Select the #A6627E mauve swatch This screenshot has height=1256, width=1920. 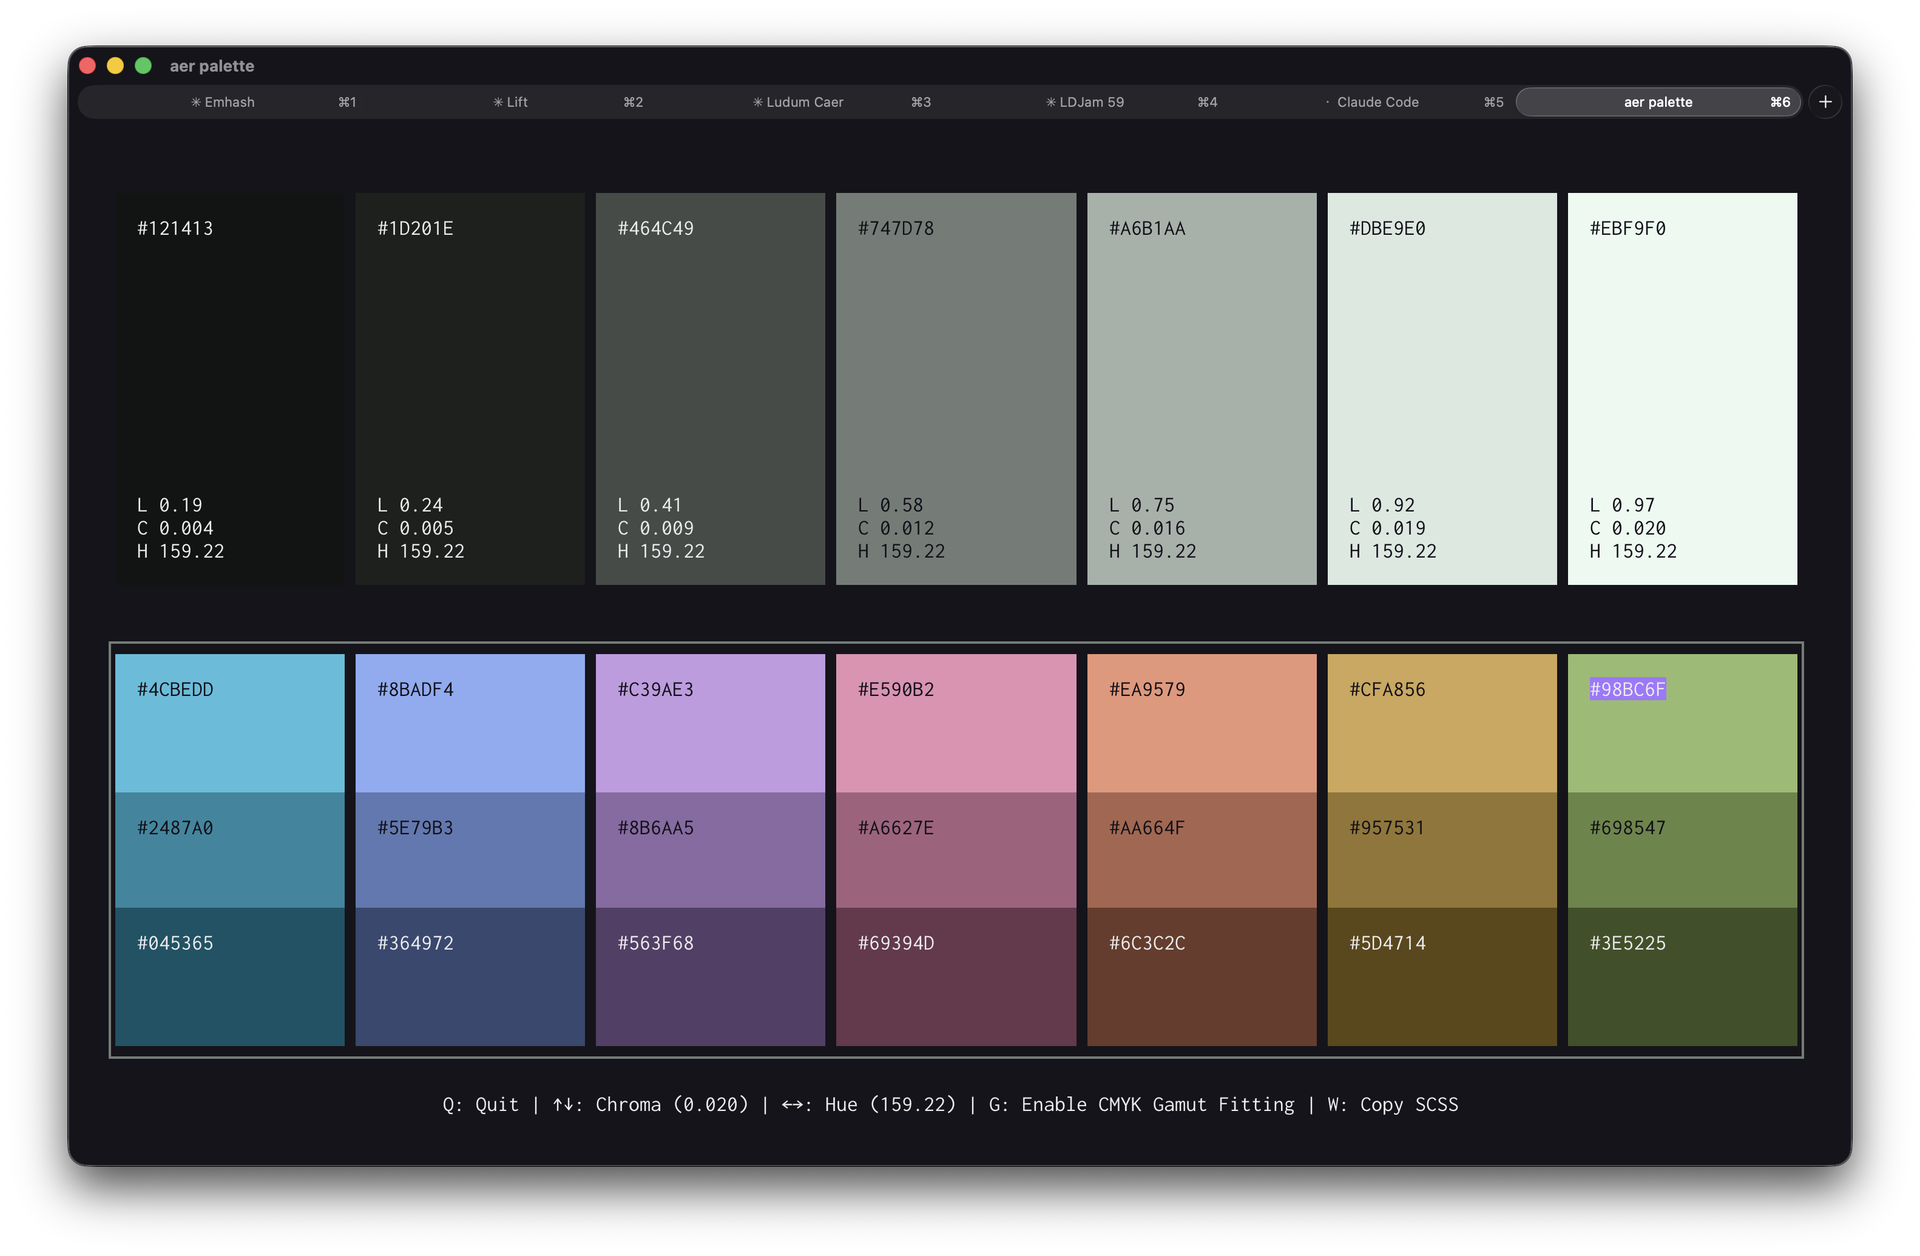coord(956,850)
